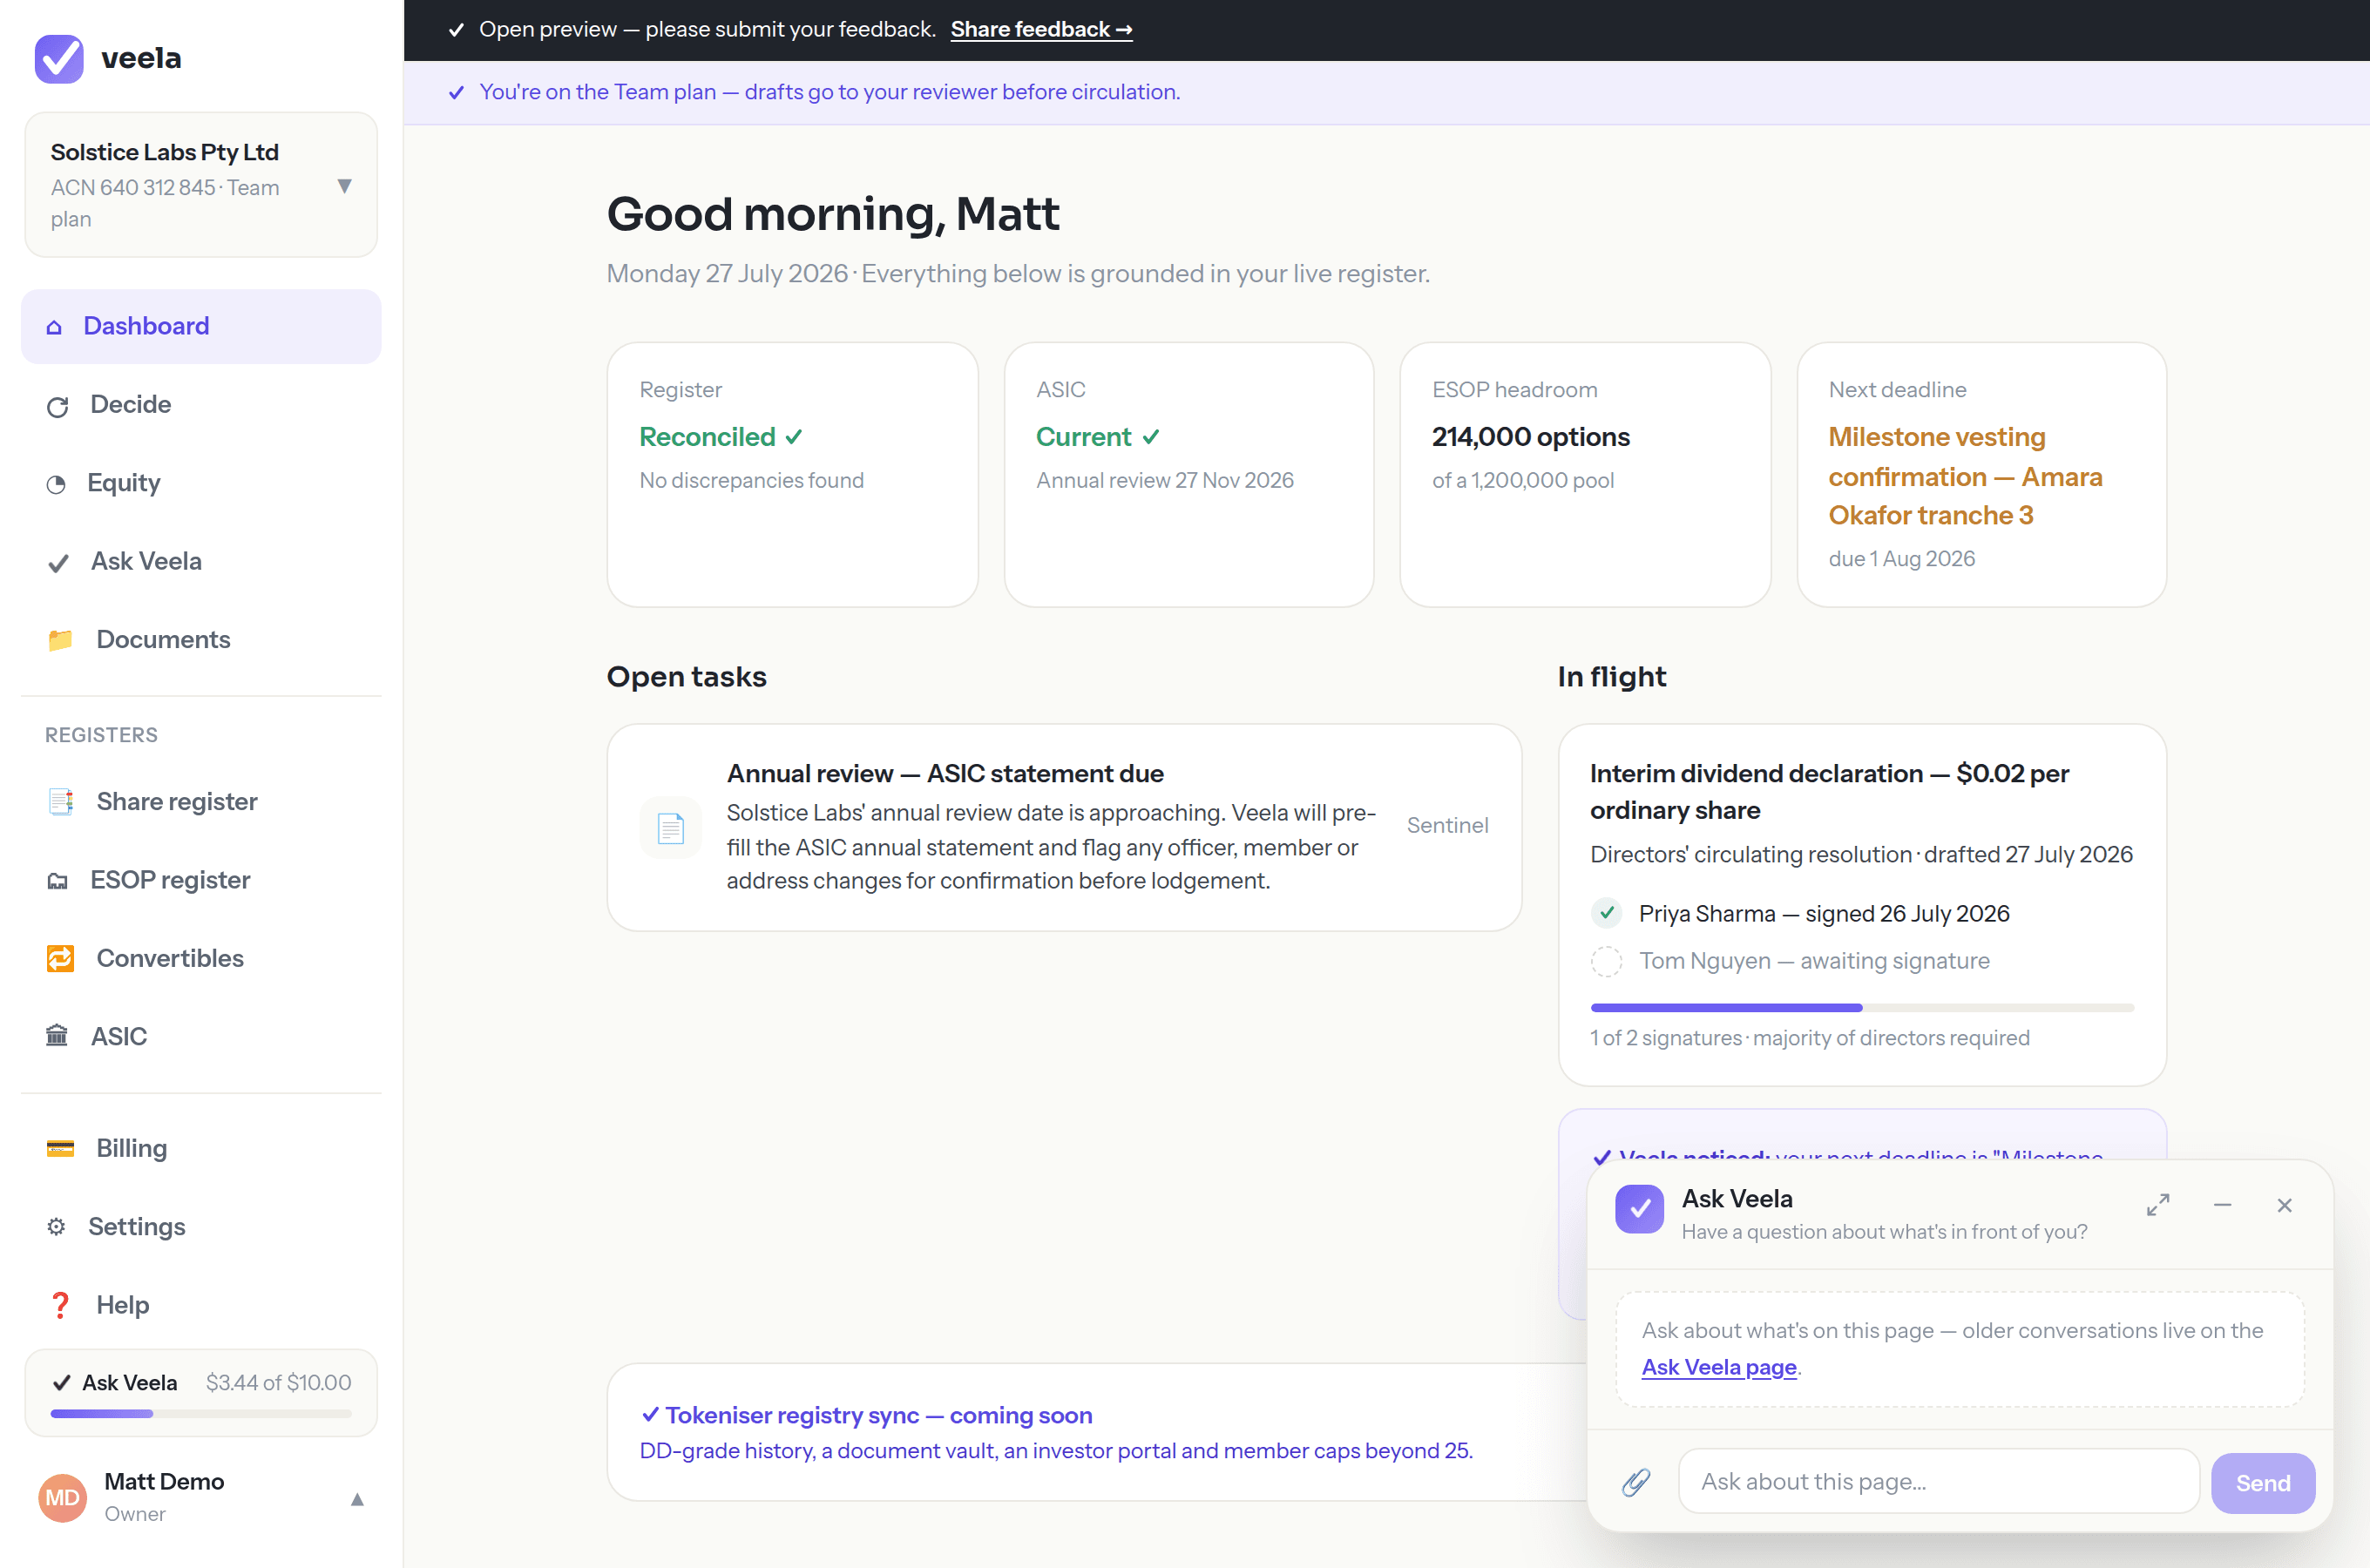Image resolution: width=2370 pixels, height=1568 pixels.
Task: Close the Ask Veela chat panel
Action: (2284, 1205)
